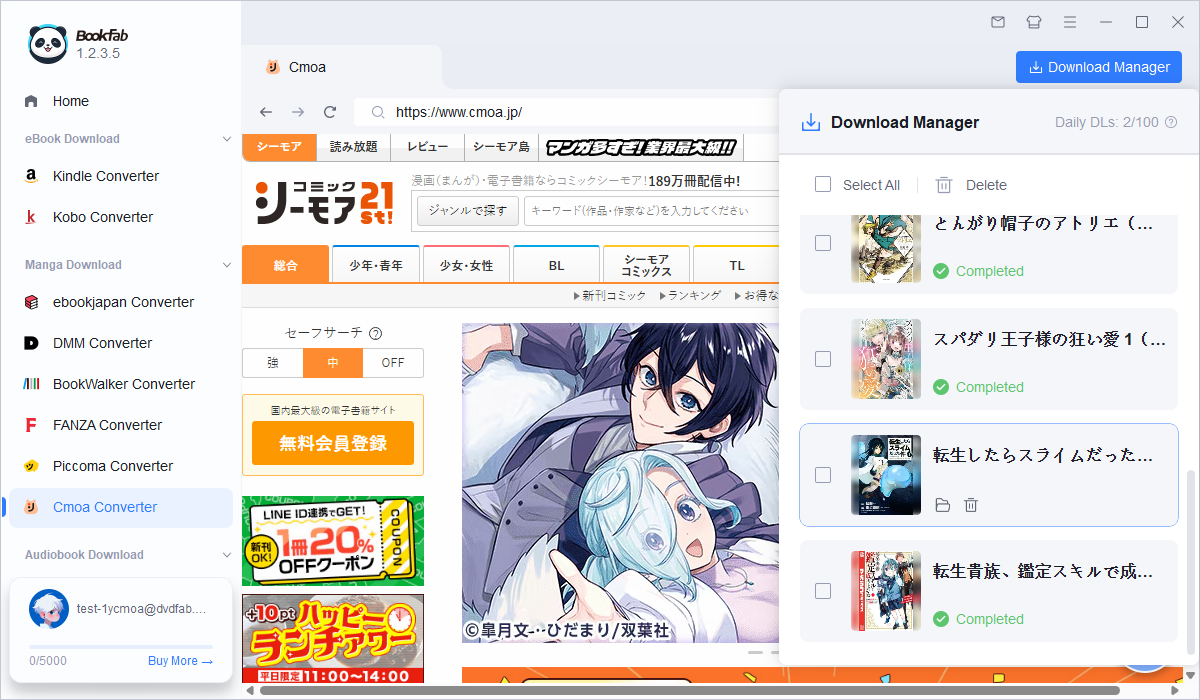Click the keyword search field on Cmoa
Screen dimensions: 1200x700
652,211
